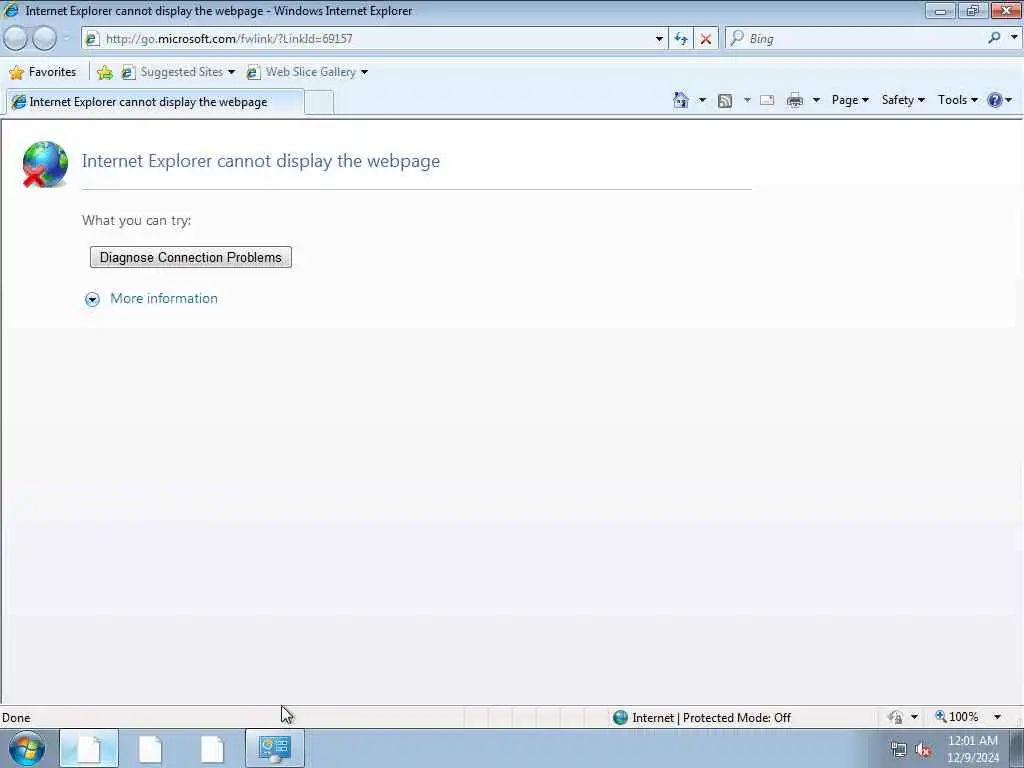This screenshot has width=1024, height=768.
Task: Click the More information link
Action: pos(164,298)
